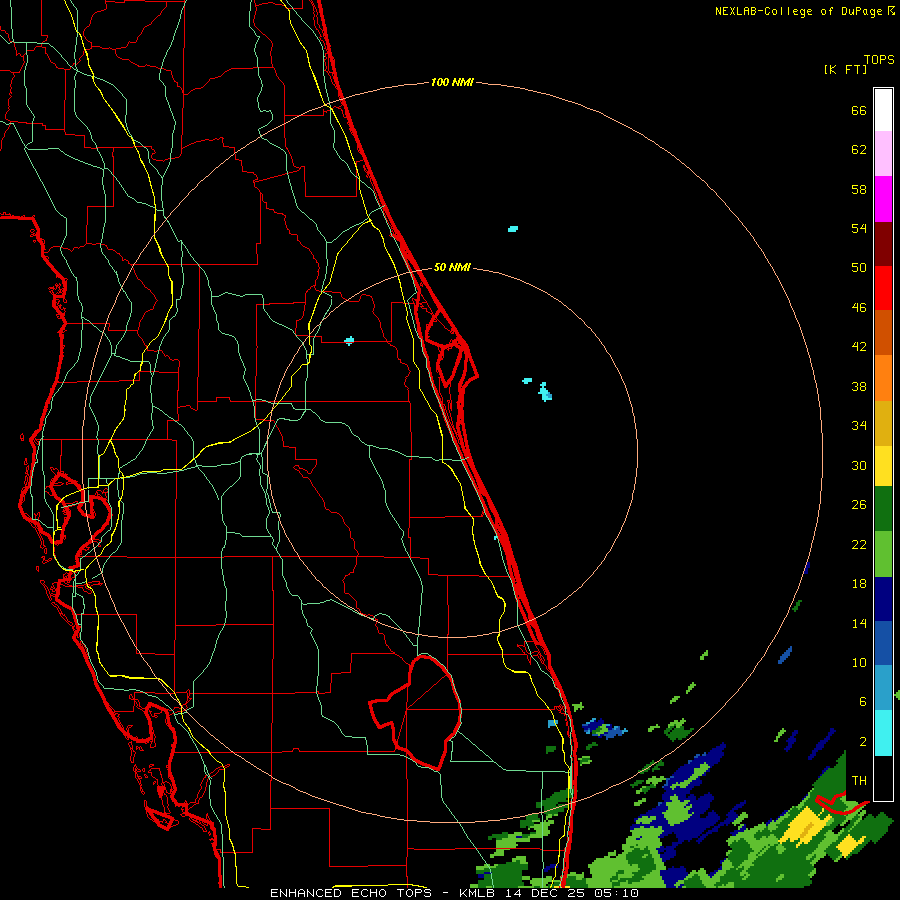Click the 54 legend value
The image size is (900, 900).
859,228
